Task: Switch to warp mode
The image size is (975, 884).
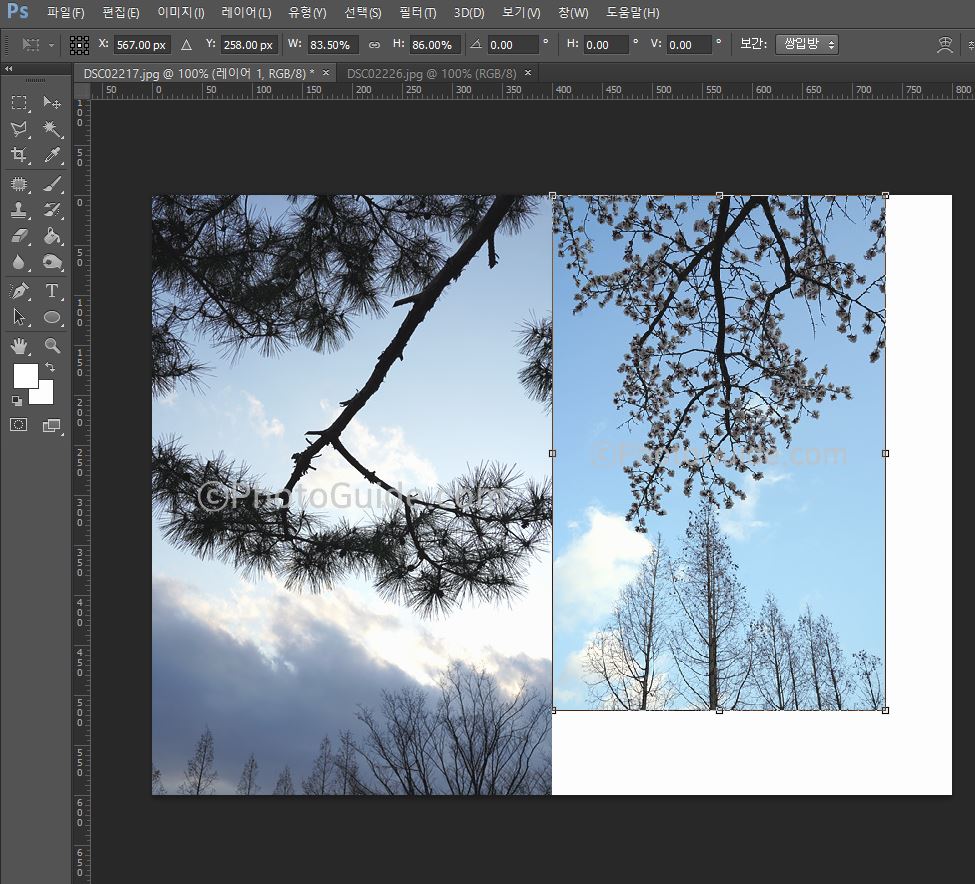Action: 945,45
